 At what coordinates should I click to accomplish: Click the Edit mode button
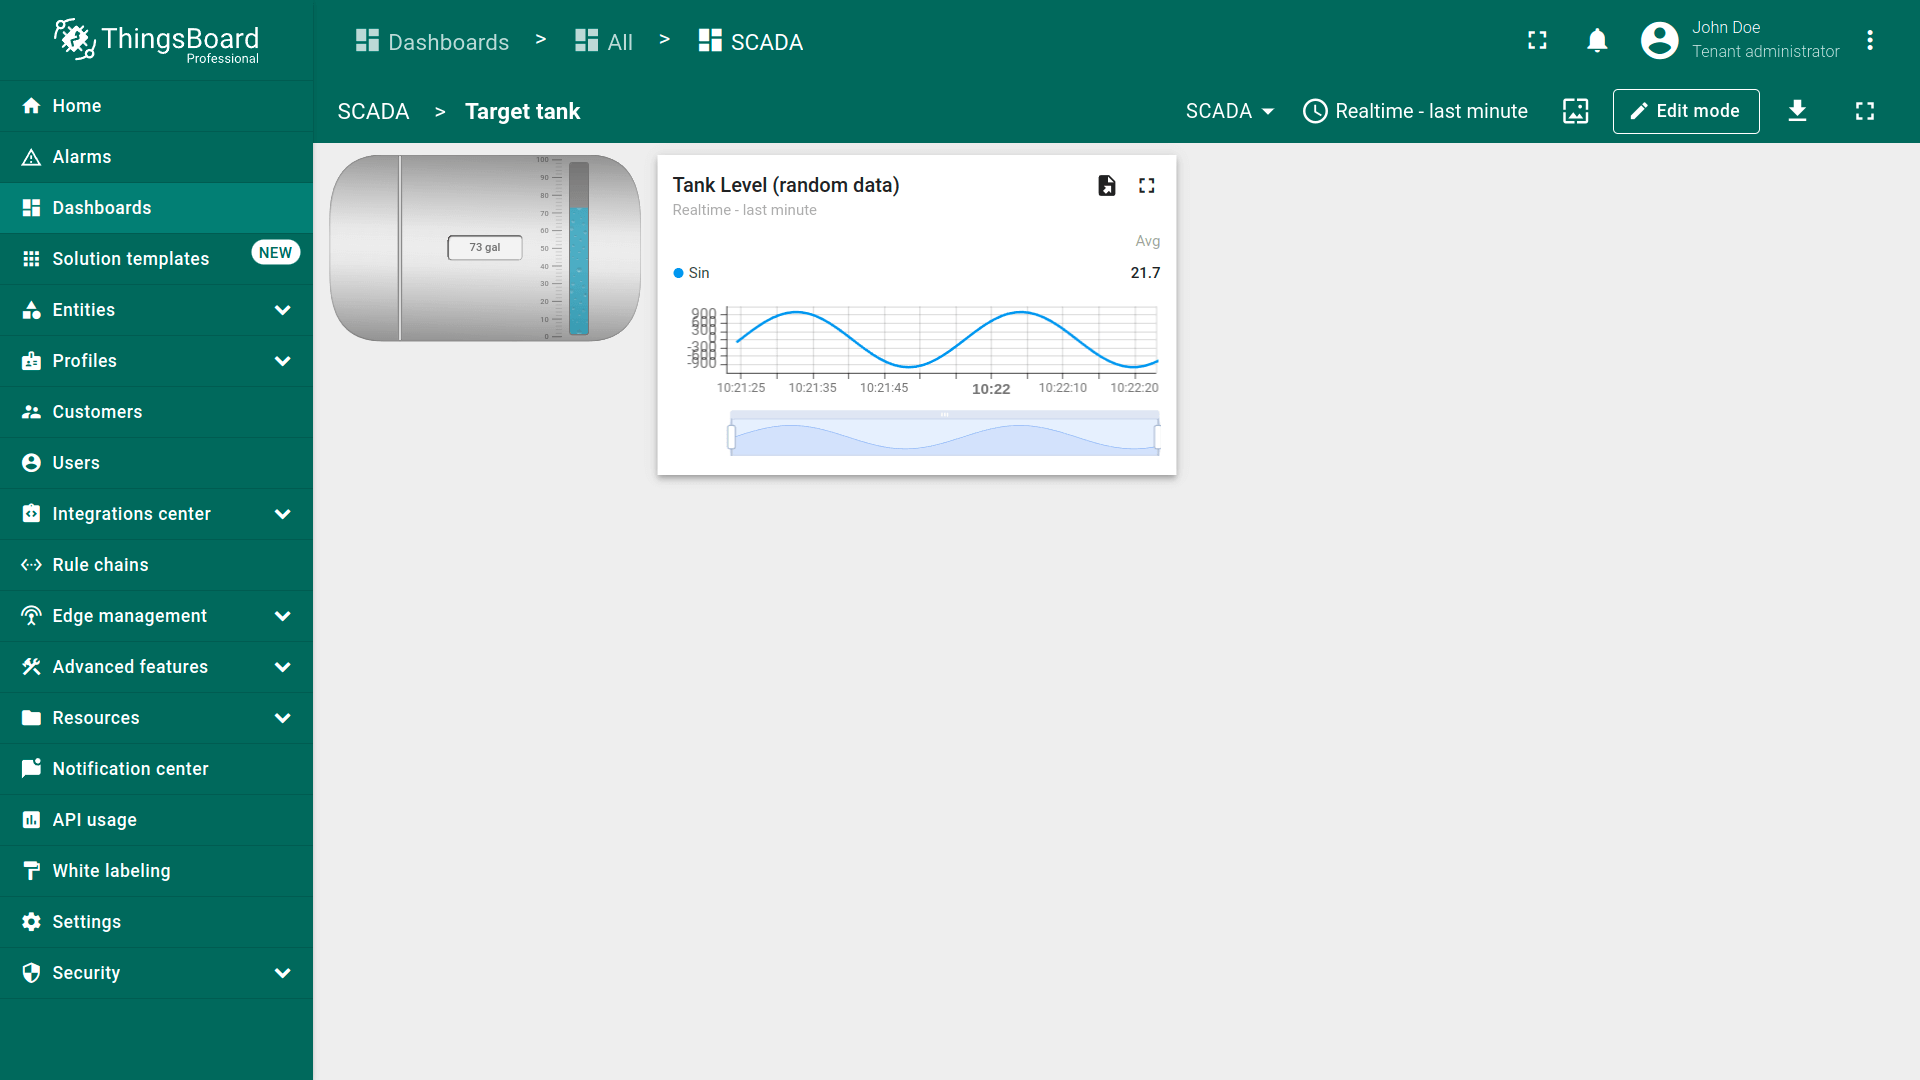click(1685, 111)
